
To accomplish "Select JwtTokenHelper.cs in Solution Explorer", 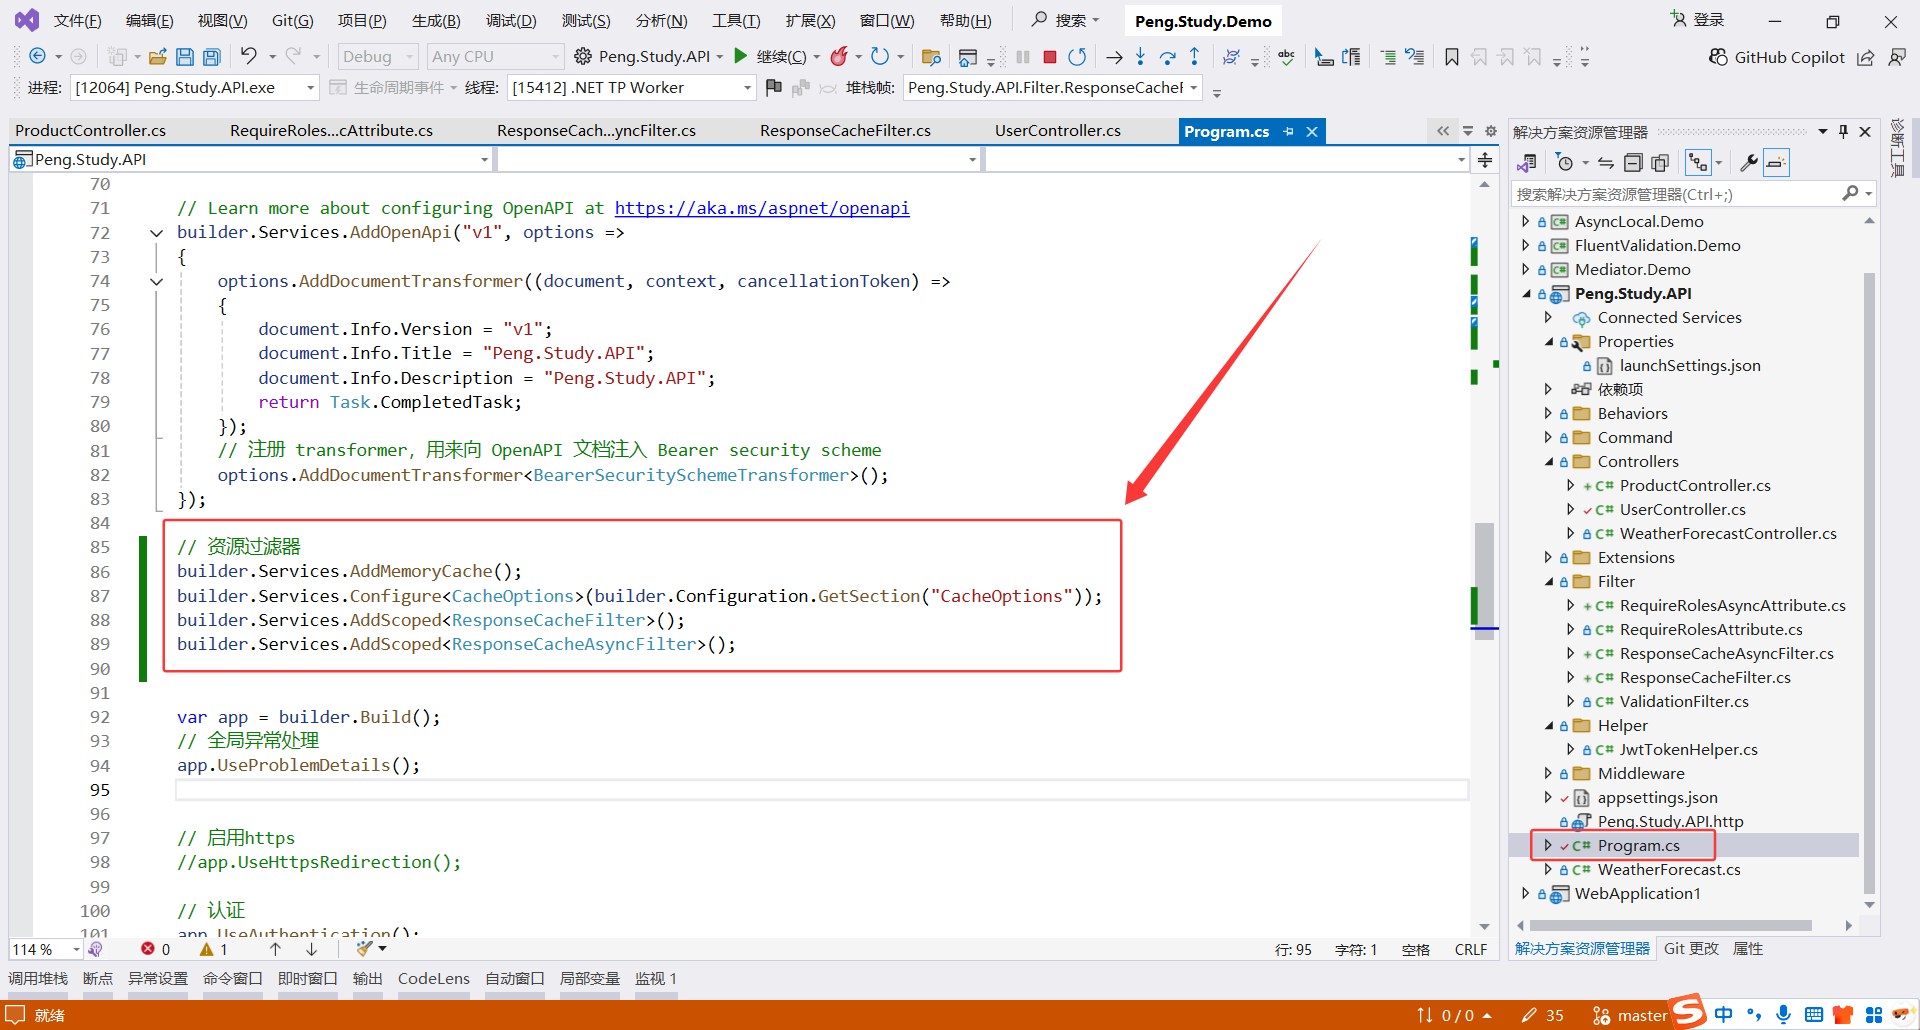I will click(1688, 749).
